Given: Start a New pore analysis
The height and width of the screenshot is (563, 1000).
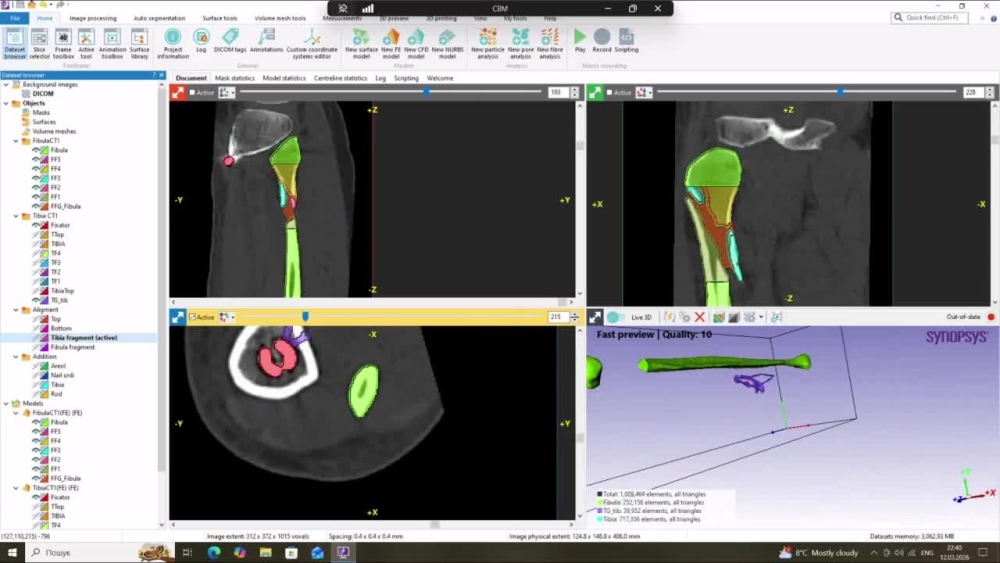Looking at the screenshot, I should pyautogui.click(x=520, y=43).
